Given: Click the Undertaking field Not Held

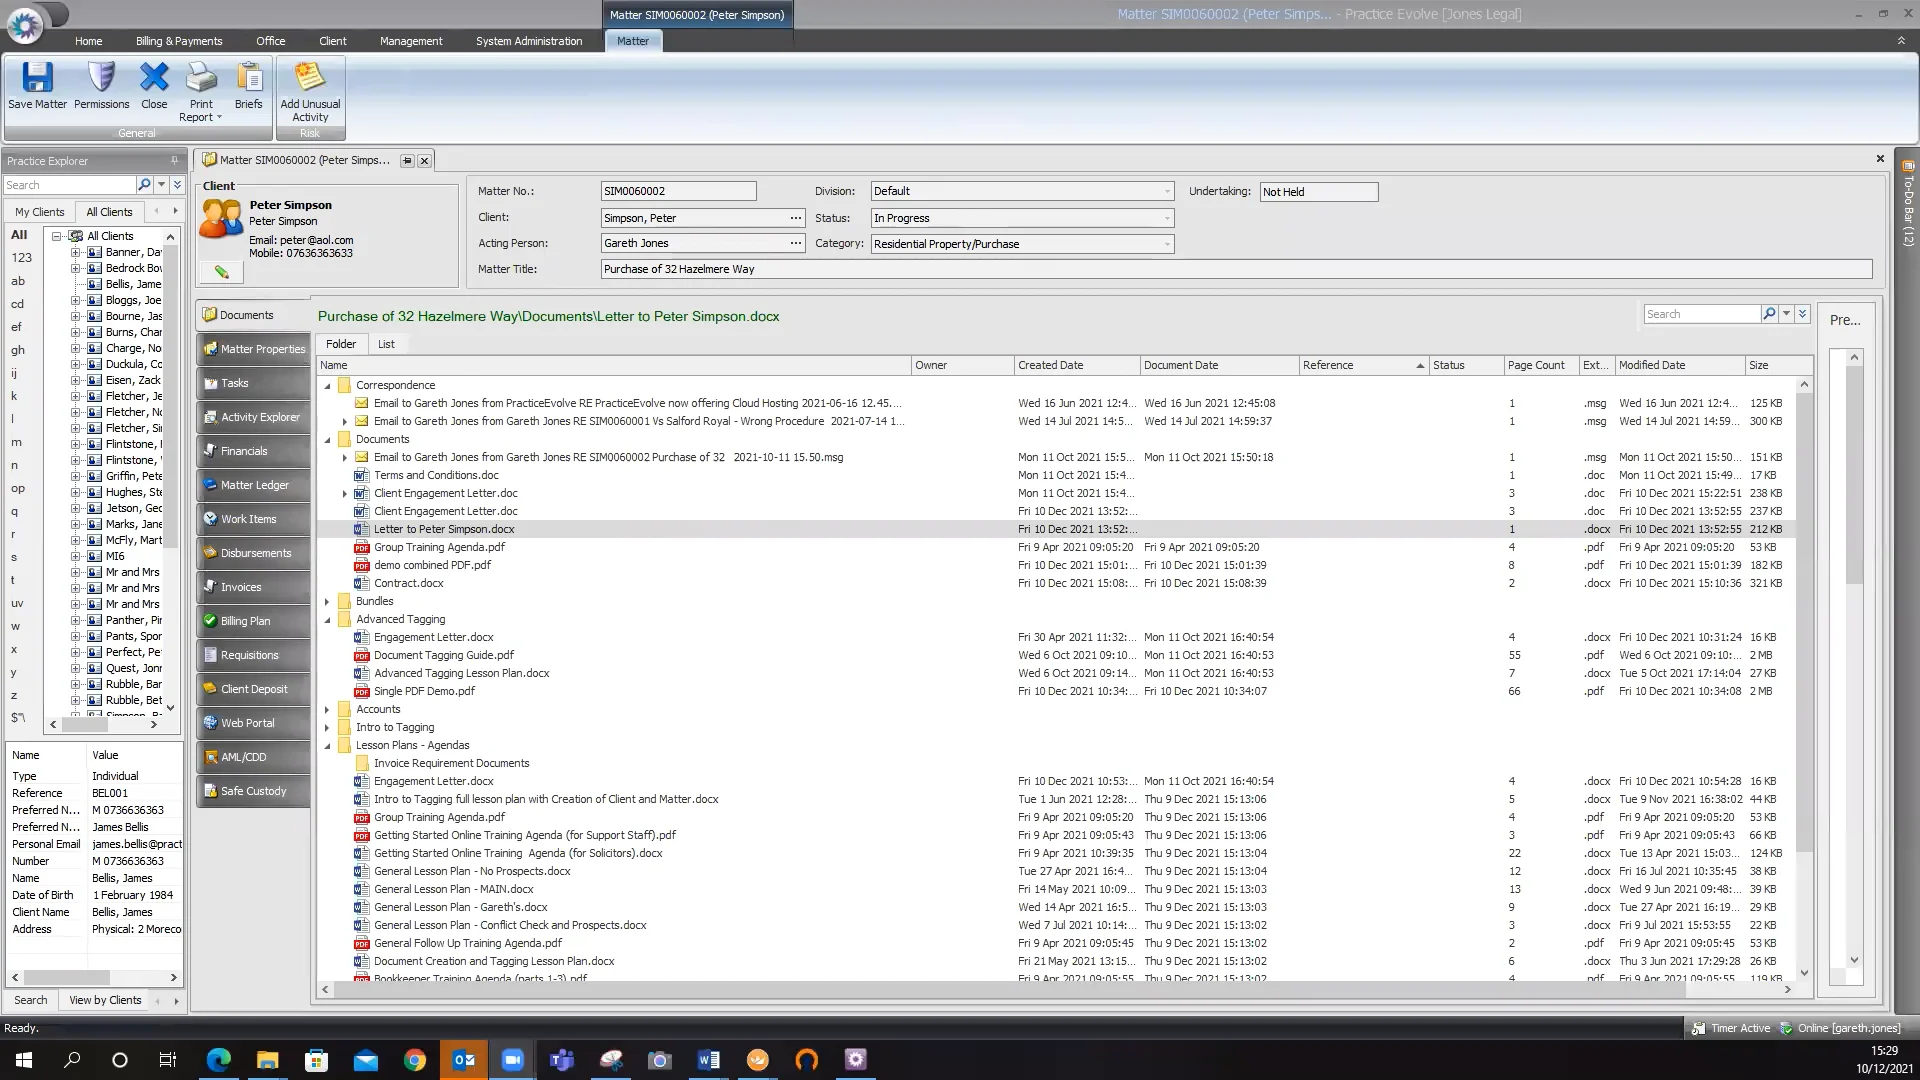Looking at the screenshot, I should coord(1318,192).
